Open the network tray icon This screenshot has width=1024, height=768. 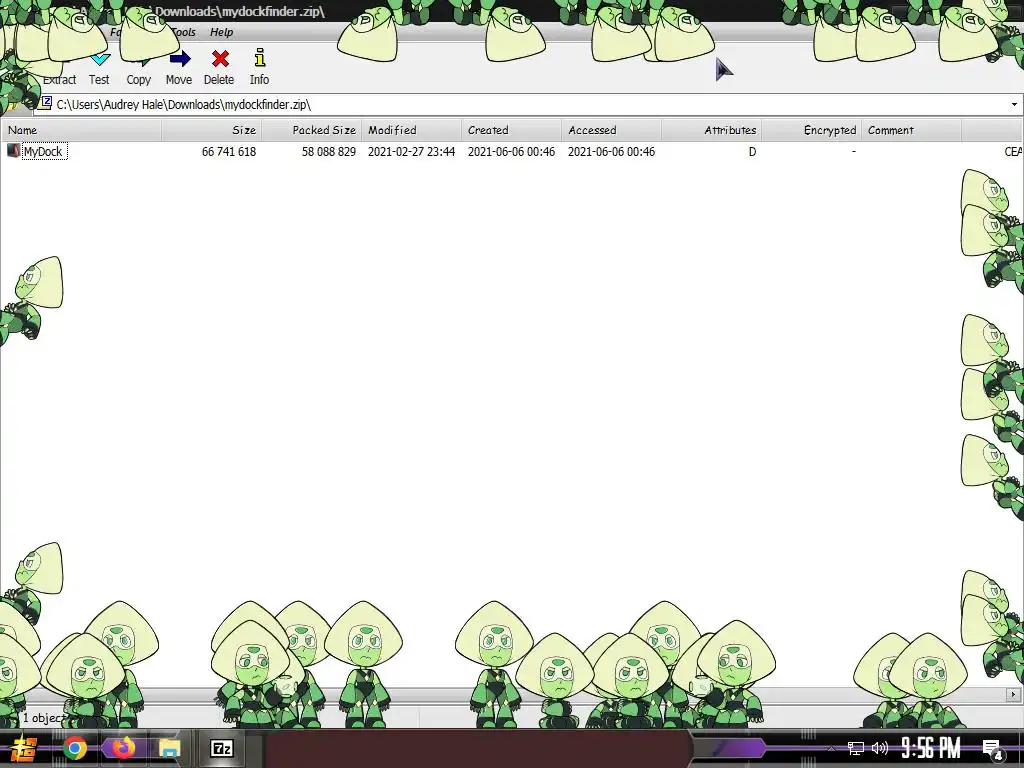(856, 748)
